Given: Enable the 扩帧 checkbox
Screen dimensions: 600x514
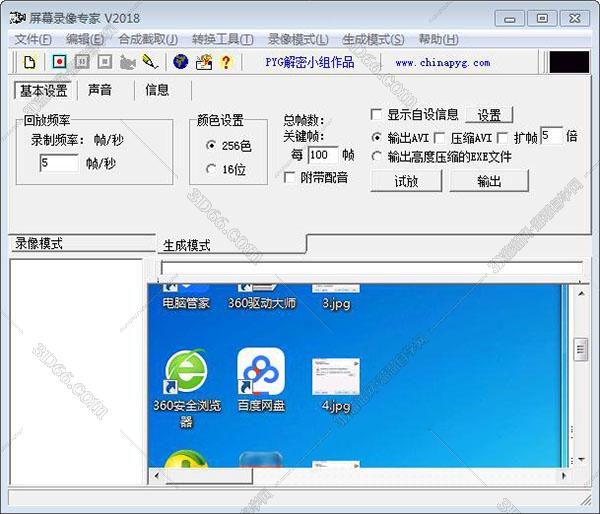Looking at the screenshot, I should point(502,138).
